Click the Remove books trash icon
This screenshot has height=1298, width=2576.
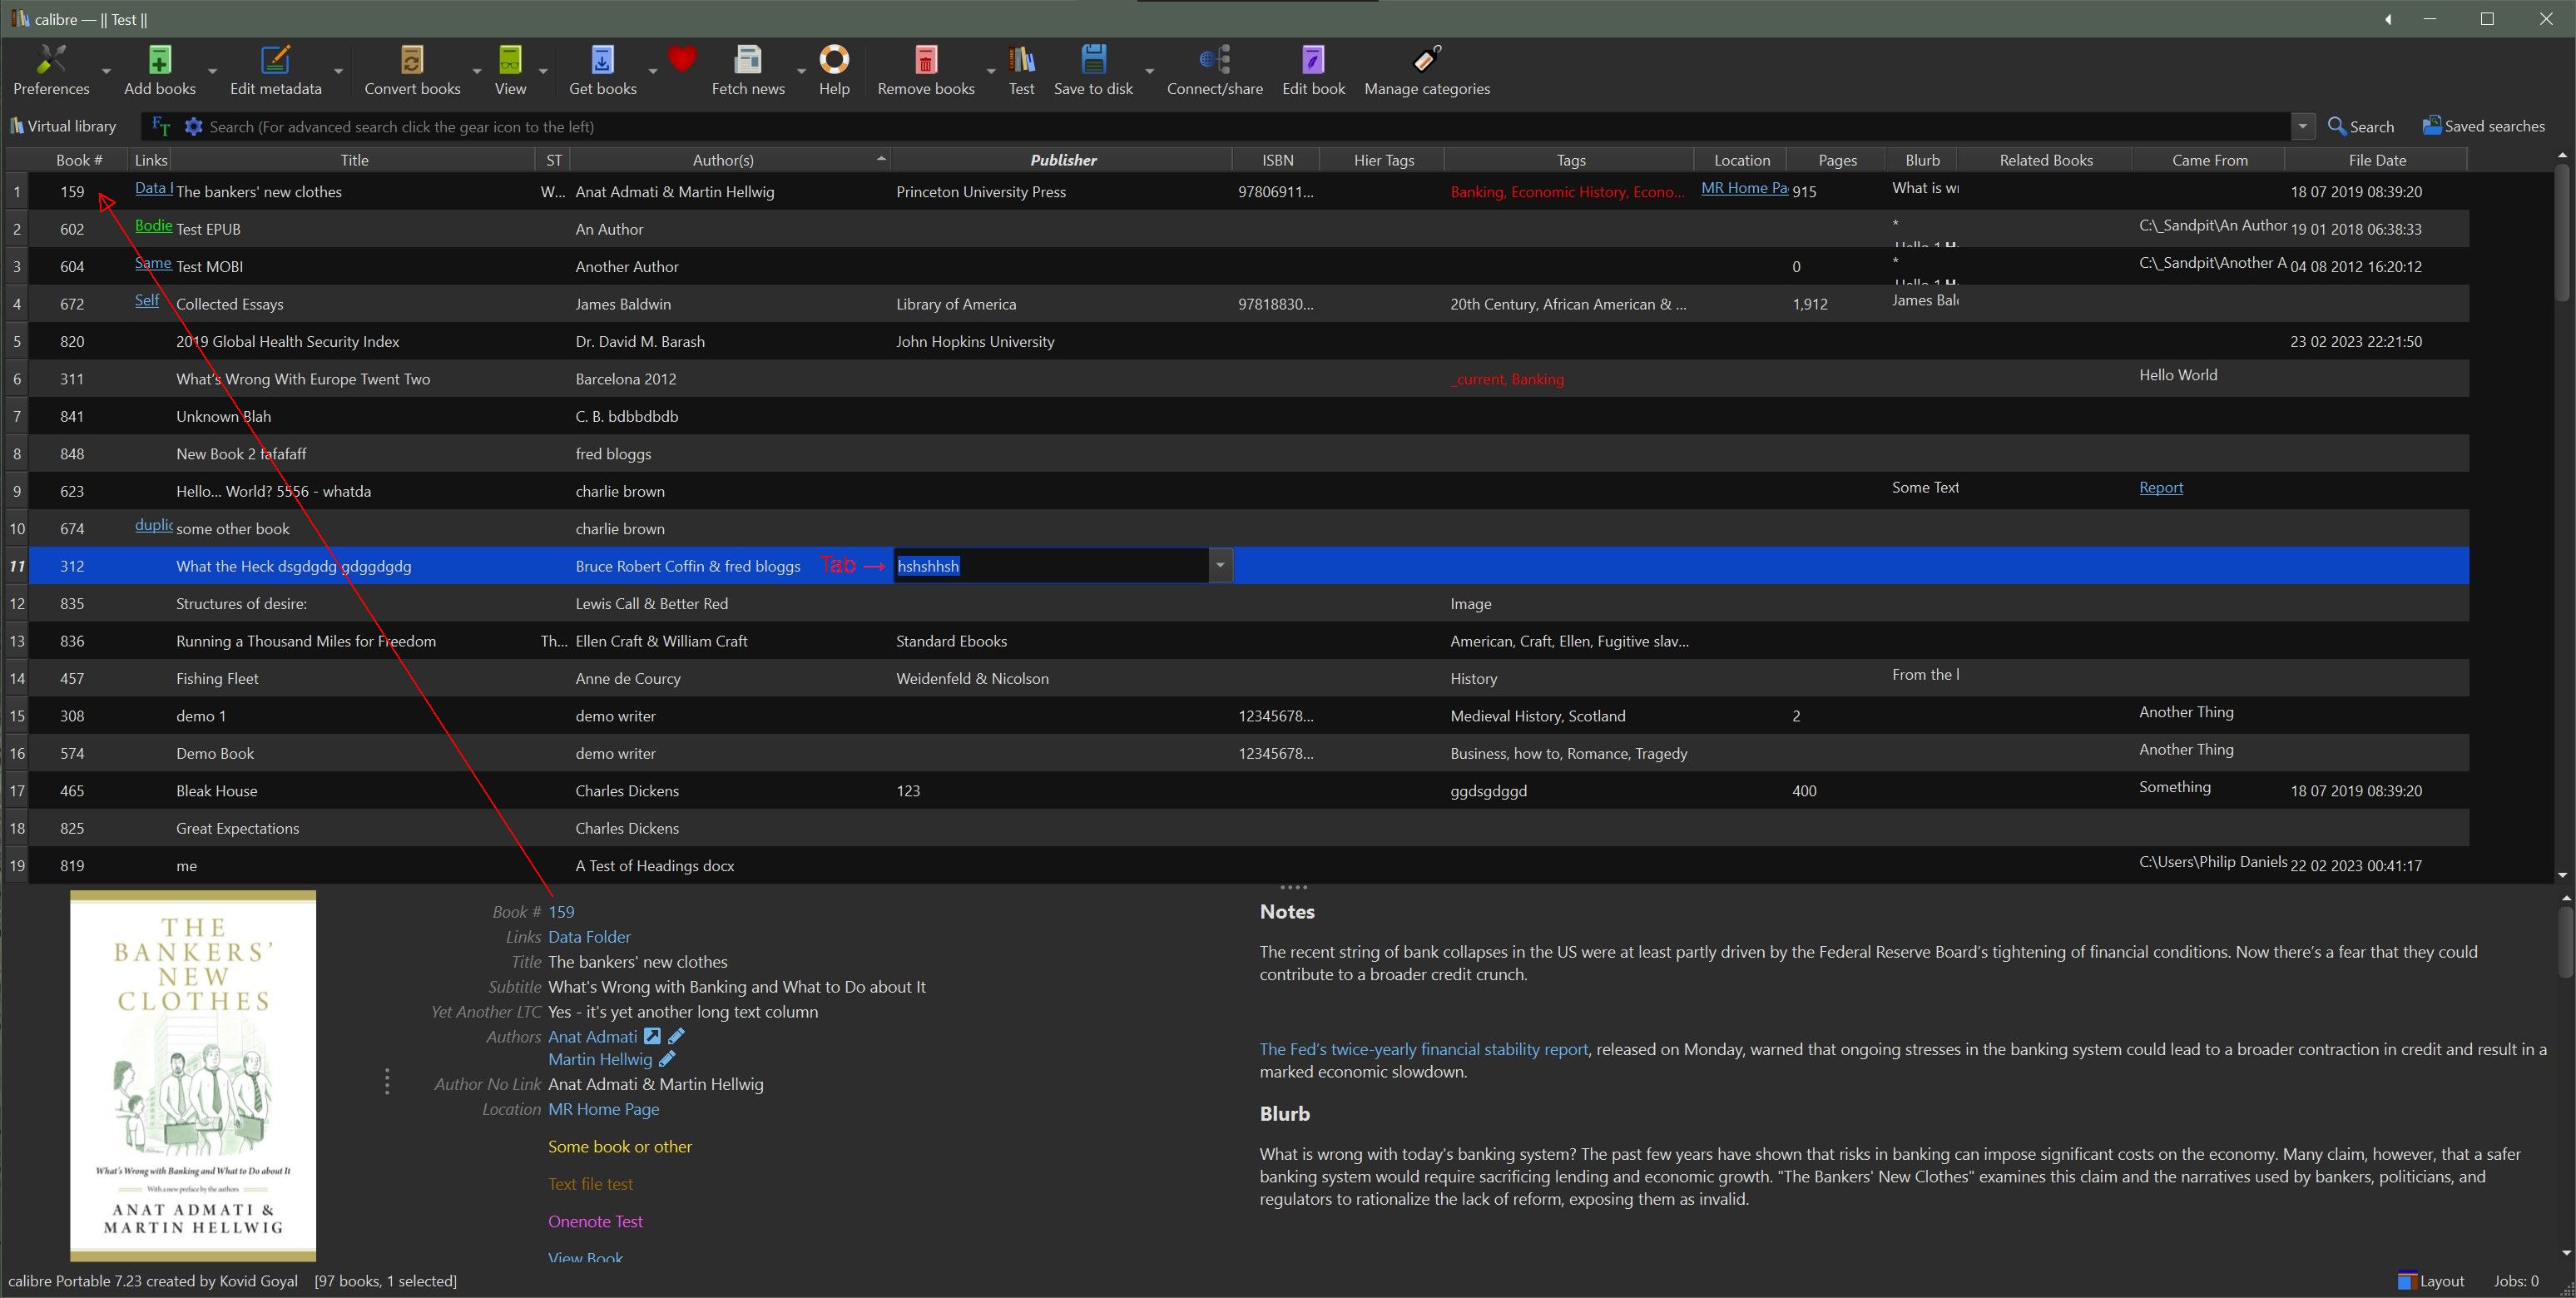coord(925,61)
